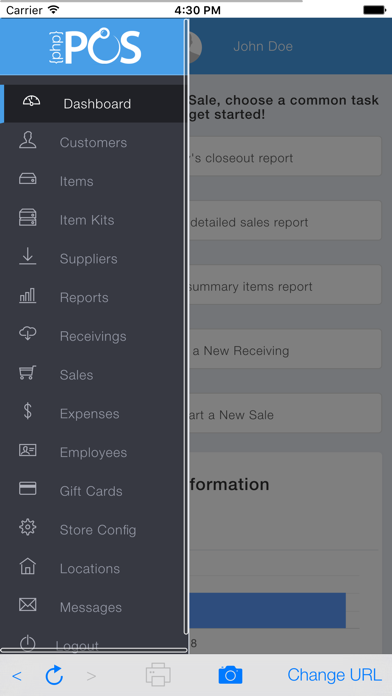Click the Messages envelope icon
392x696 pixels.
[28, 605]
